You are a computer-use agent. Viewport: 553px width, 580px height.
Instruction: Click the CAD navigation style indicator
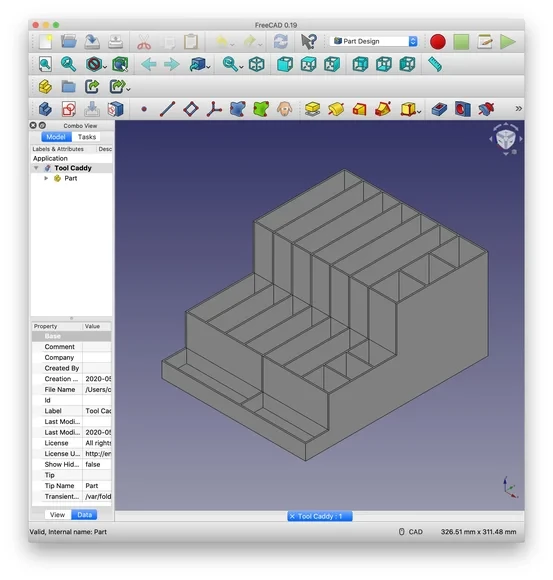point(411,532)
